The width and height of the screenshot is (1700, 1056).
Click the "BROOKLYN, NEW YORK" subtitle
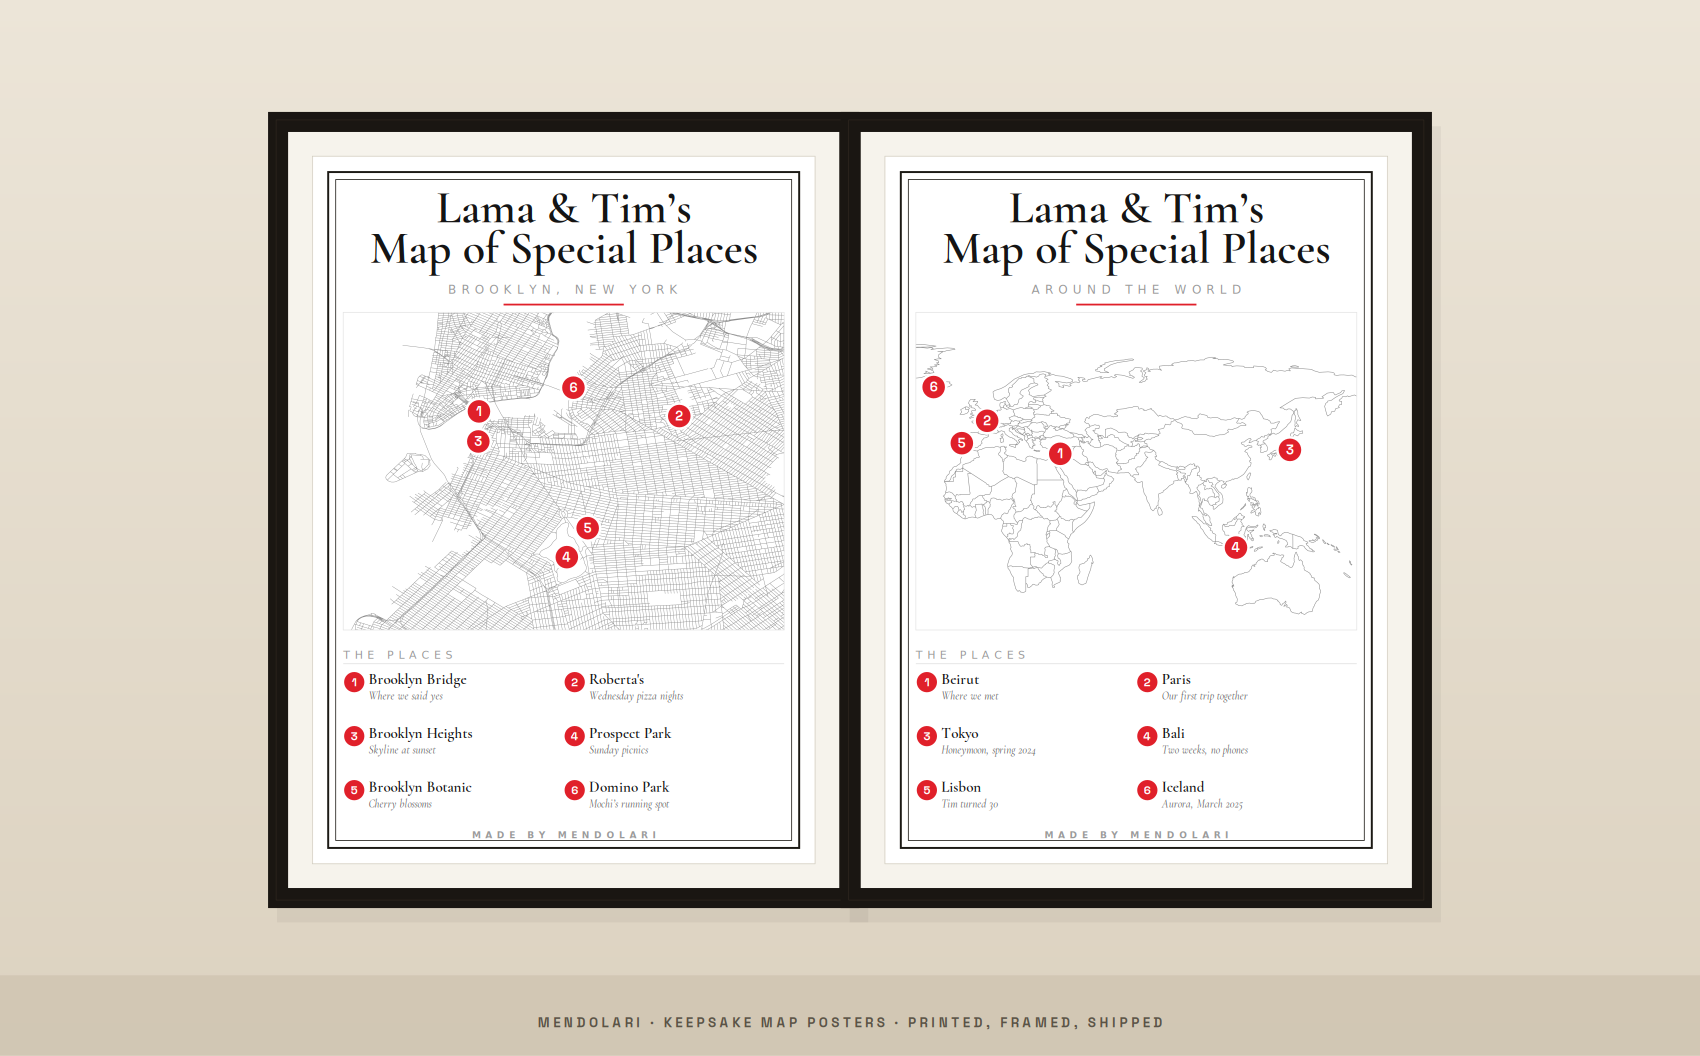pyautogui.click(x=564, y=289)
